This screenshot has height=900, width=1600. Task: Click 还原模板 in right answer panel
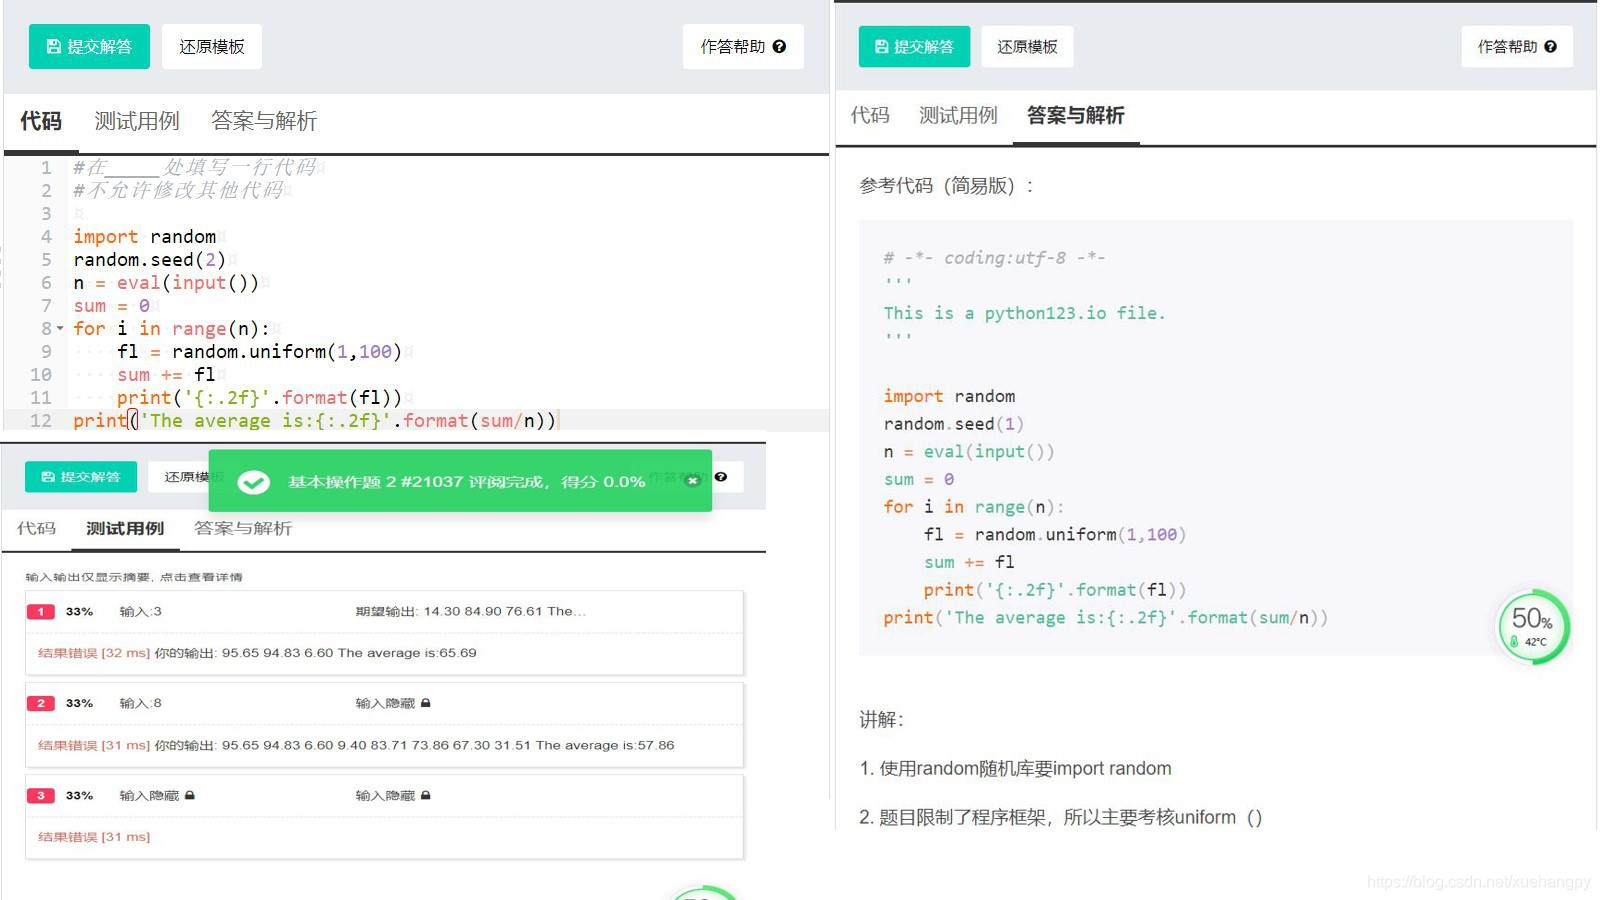1027,47
